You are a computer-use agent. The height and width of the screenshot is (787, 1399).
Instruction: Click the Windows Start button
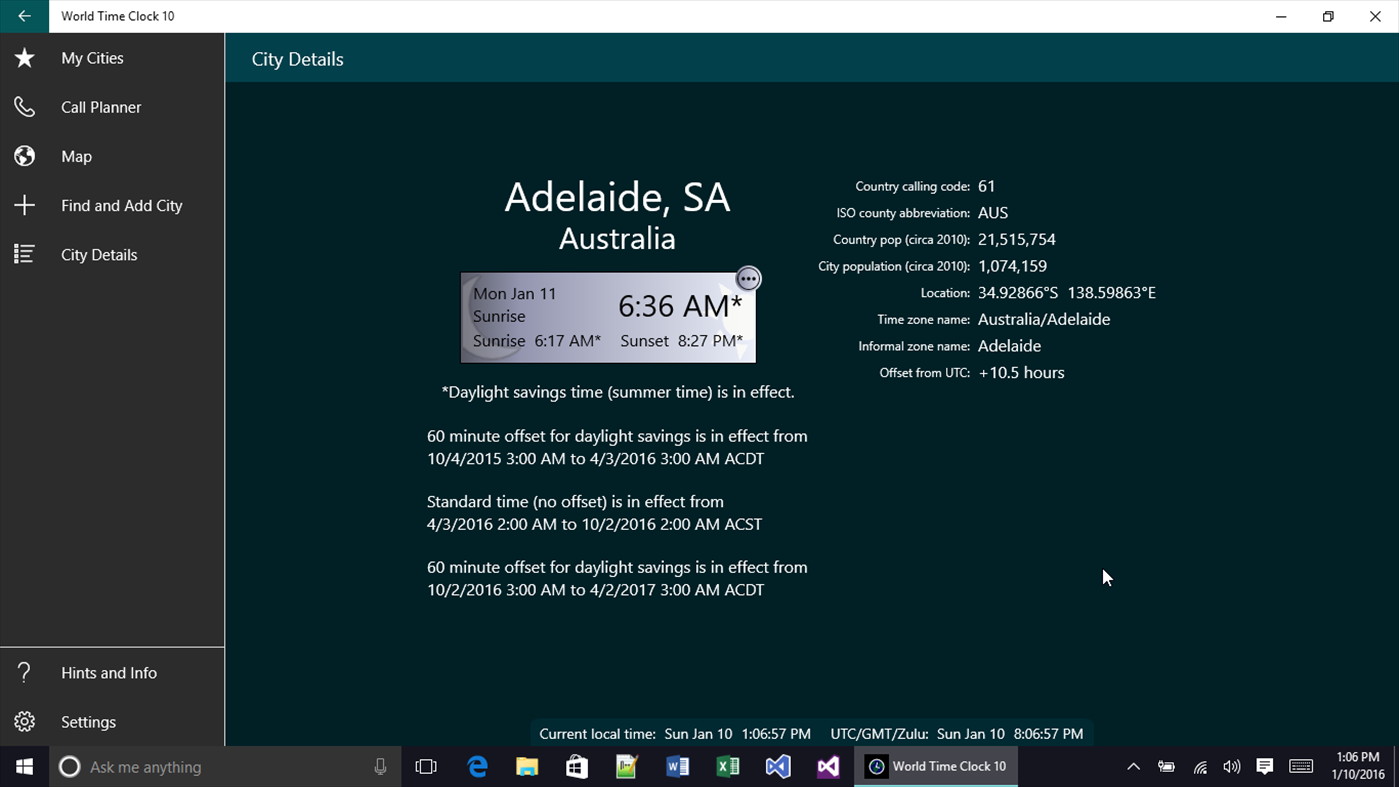tap(24, 767)
